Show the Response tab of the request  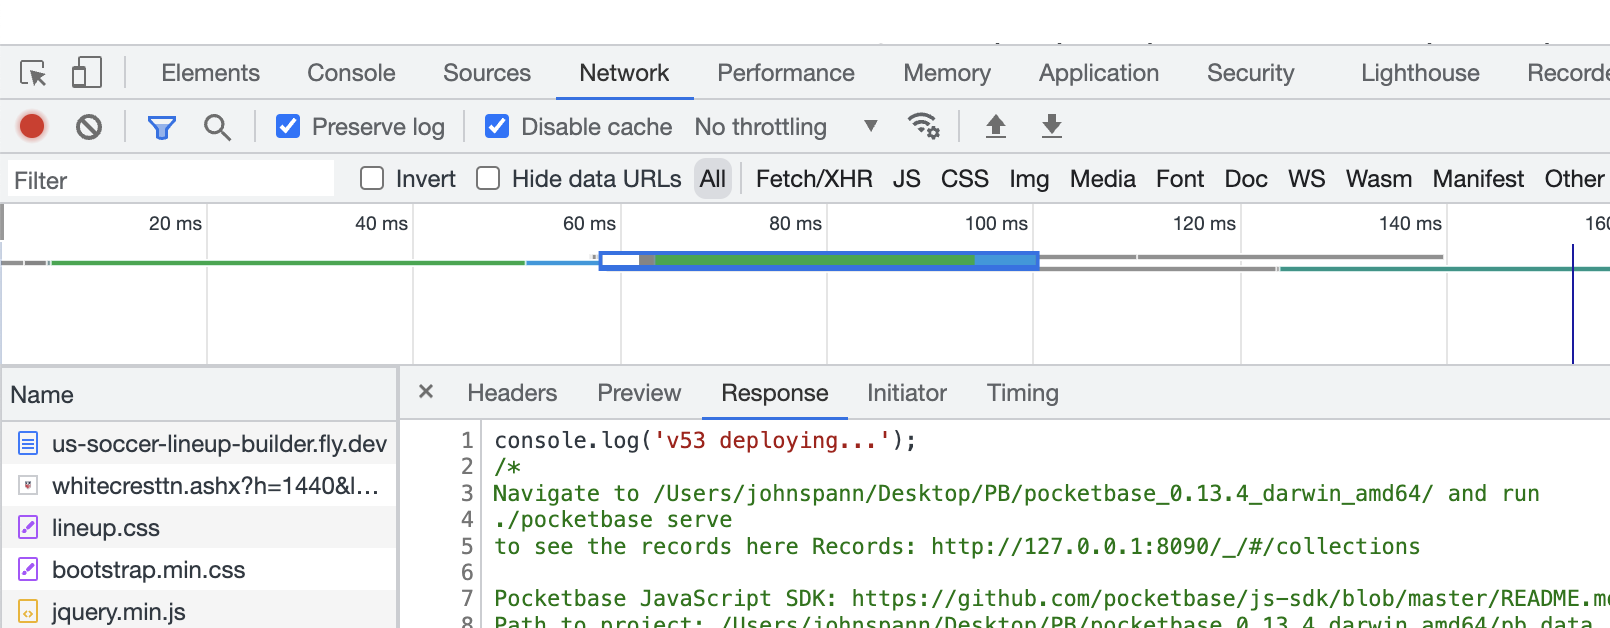pyautogui.click(x=775, y=393)
